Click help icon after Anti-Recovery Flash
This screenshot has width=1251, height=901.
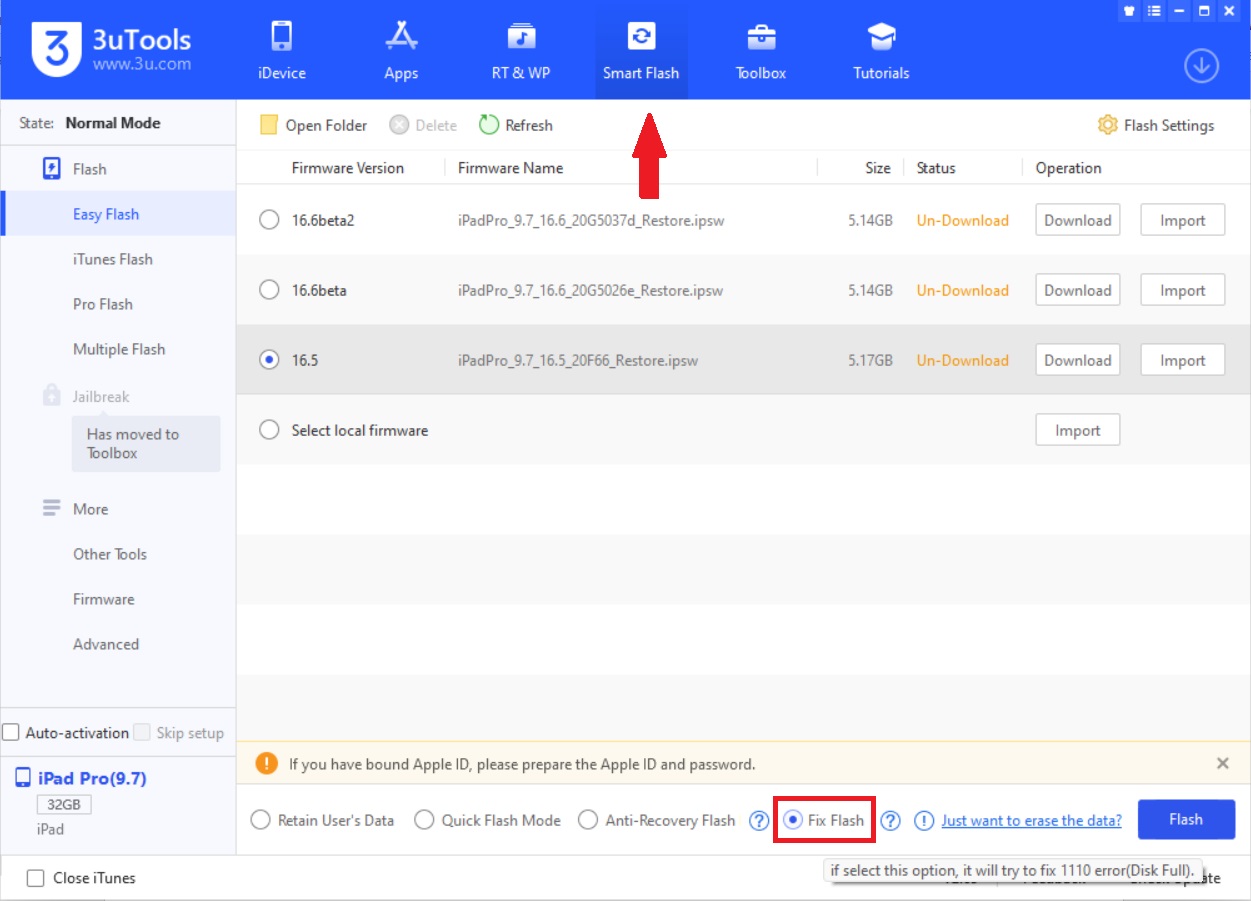tap(759, 820)
